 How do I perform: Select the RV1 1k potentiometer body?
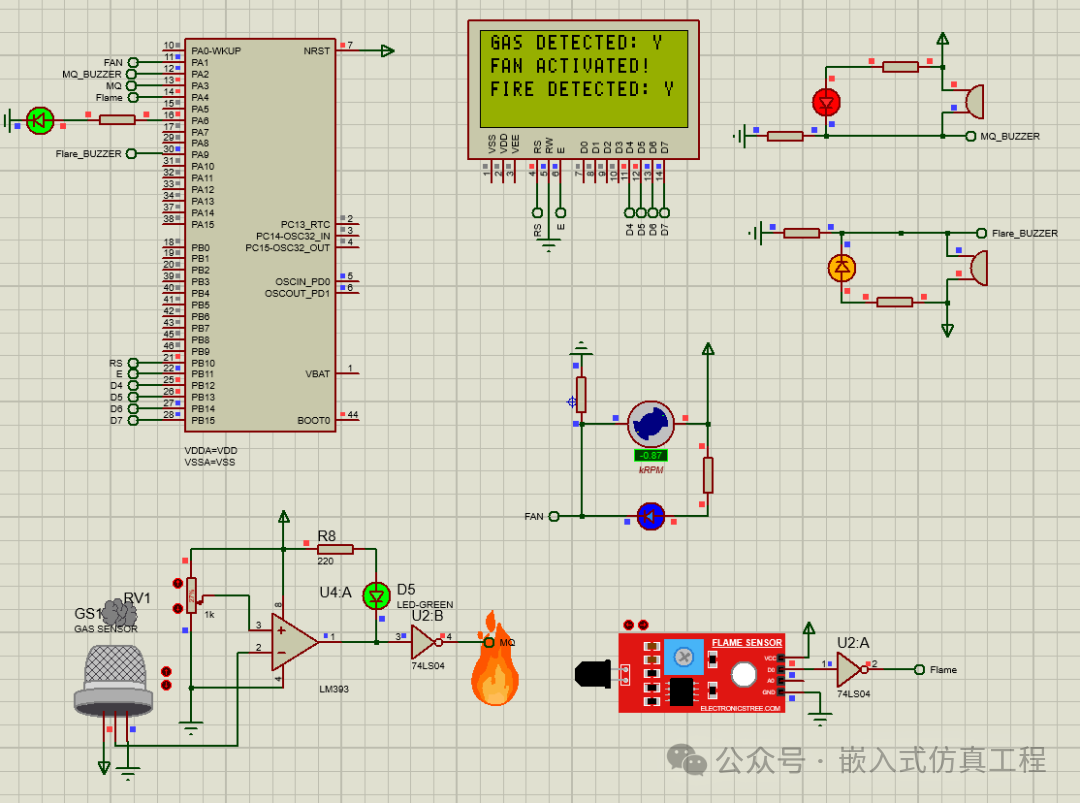191,596
